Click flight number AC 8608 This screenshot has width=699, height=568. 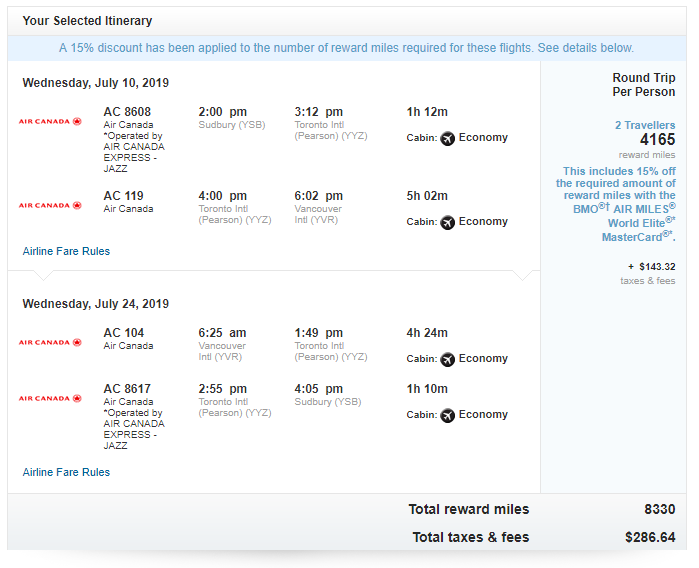tap(127, 112)
